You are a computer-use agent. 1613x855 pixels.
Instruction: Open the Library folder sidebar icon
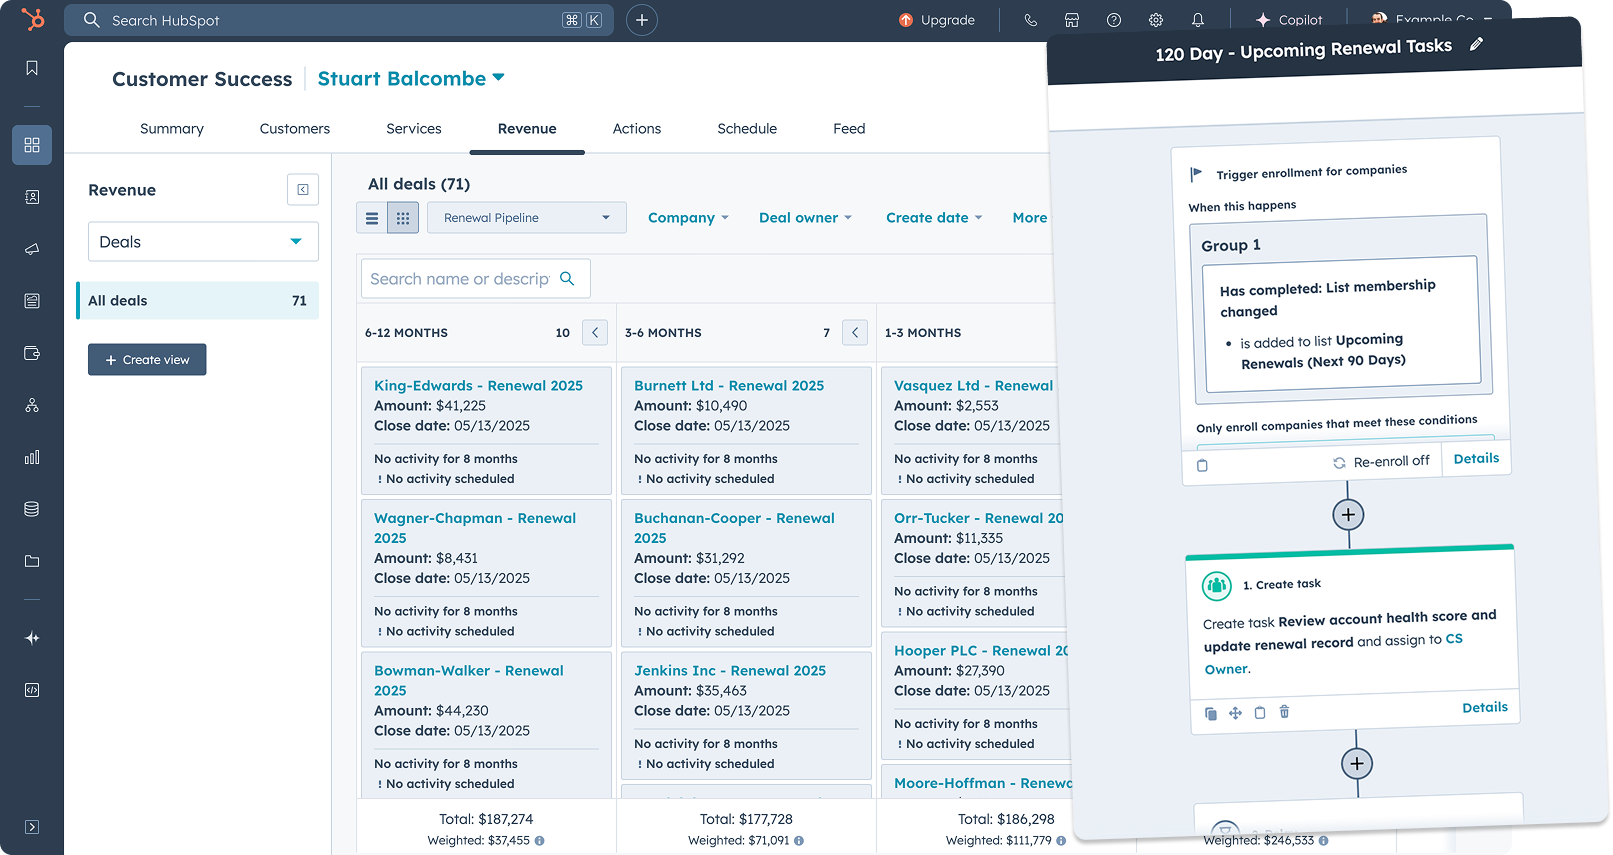(32, 561)
